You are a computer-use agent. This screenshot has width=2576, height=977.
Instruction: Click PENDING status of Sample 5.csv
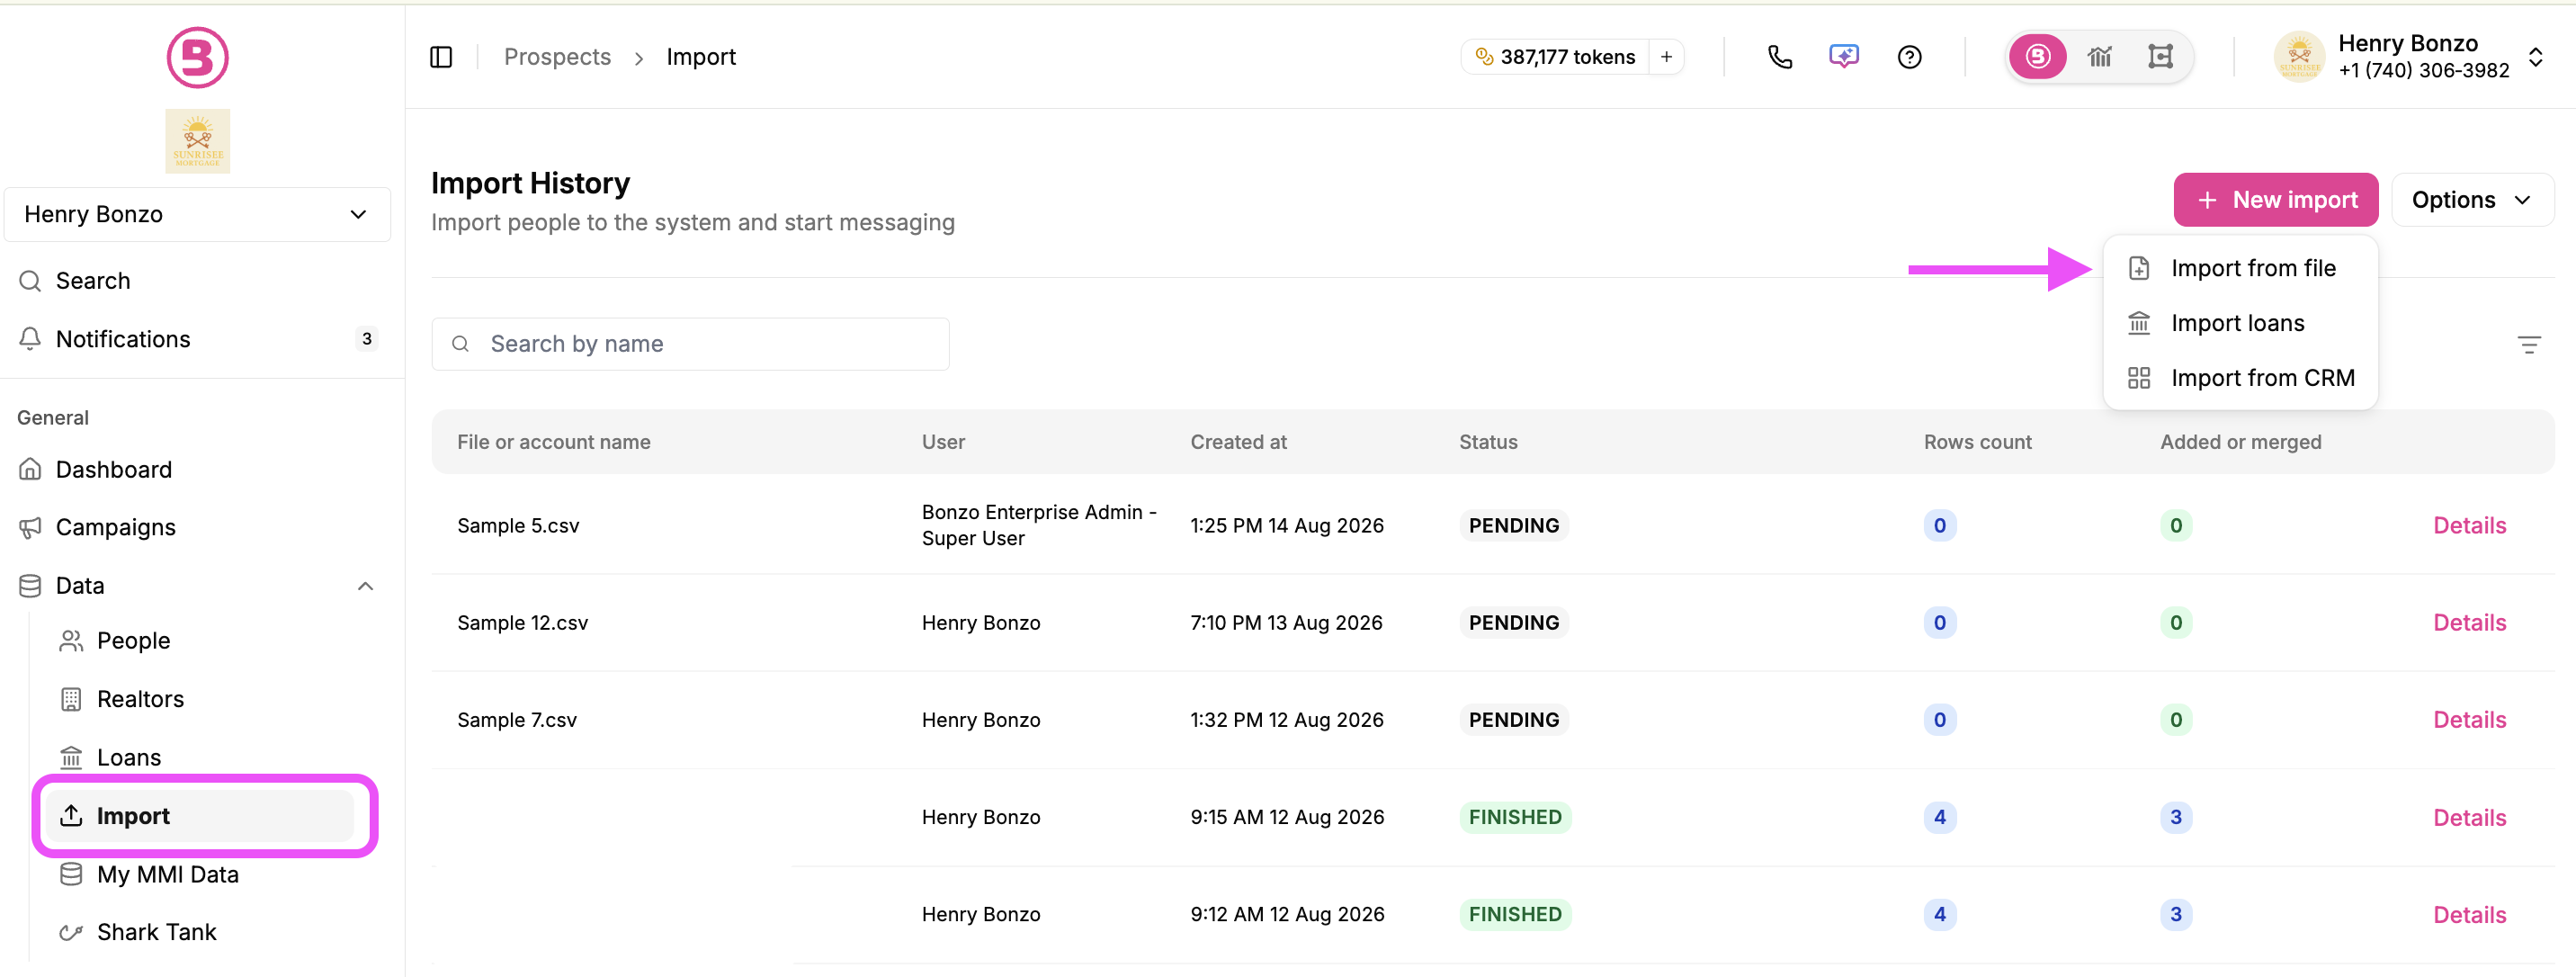point(1513,526)
